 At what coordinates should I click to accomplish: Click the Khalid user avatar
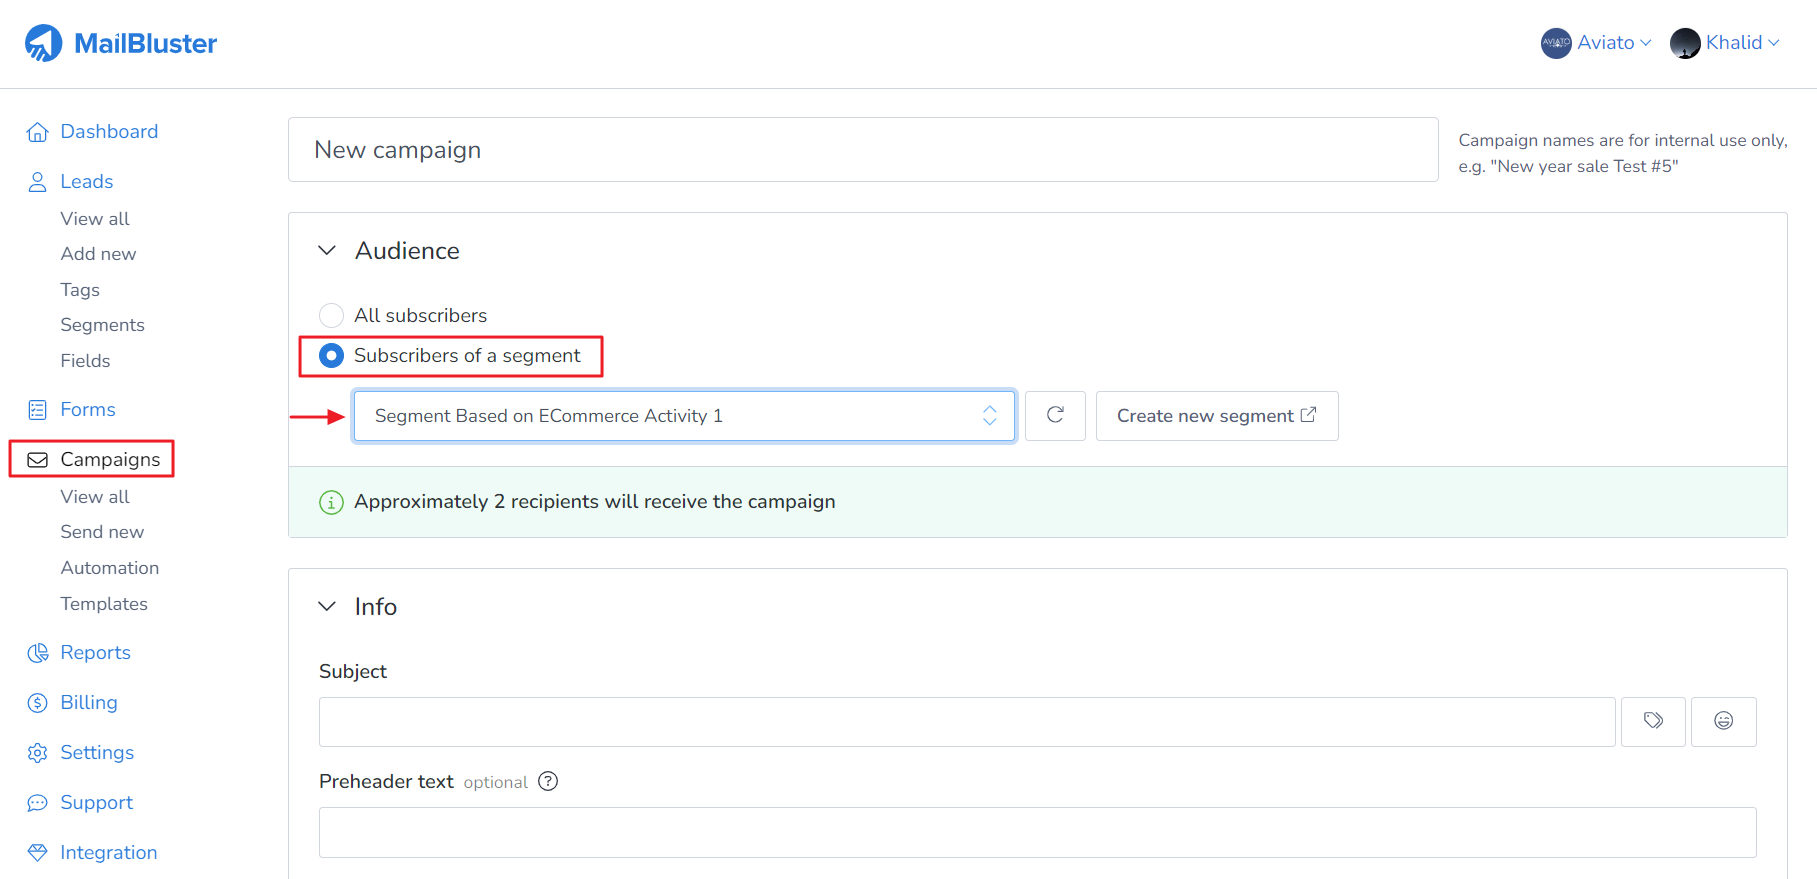point(1685,43)
